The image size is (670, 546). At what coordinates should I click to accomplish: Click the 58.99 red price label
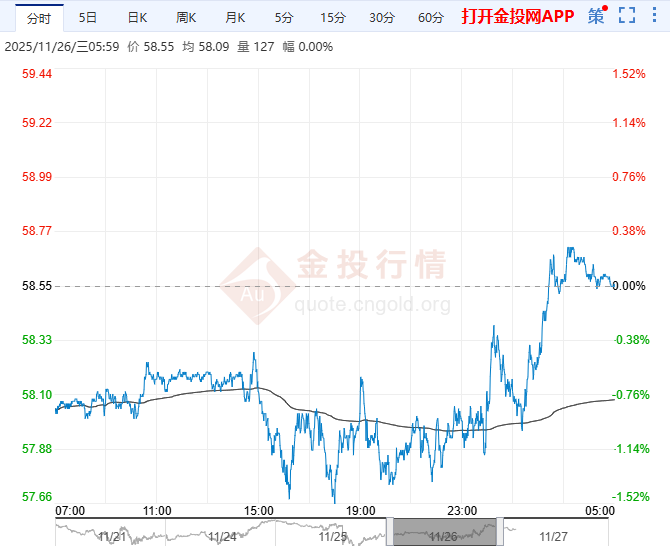(x=37, y=176)
